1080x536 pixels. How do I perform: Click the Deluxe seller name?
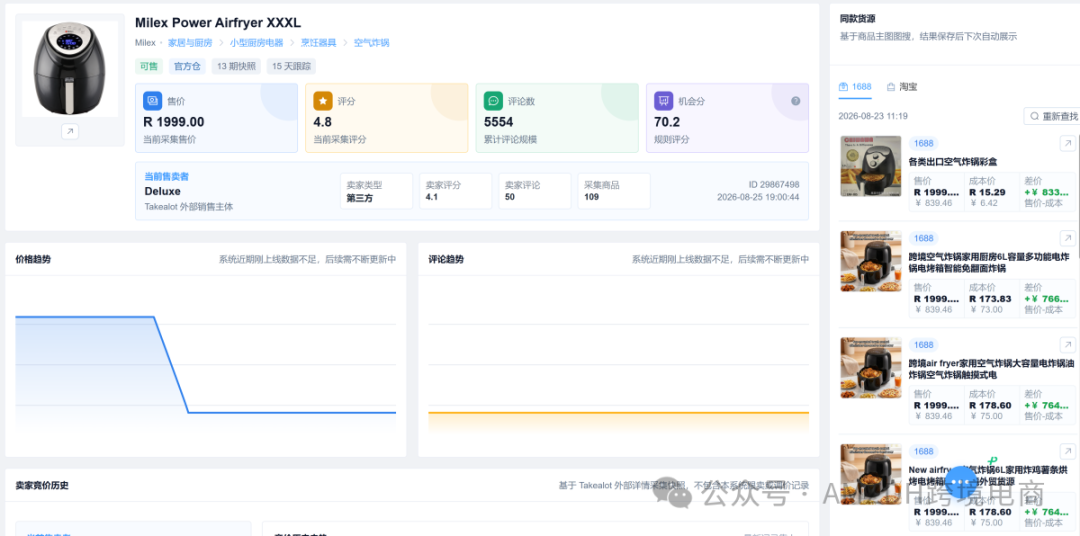[163, 191]
